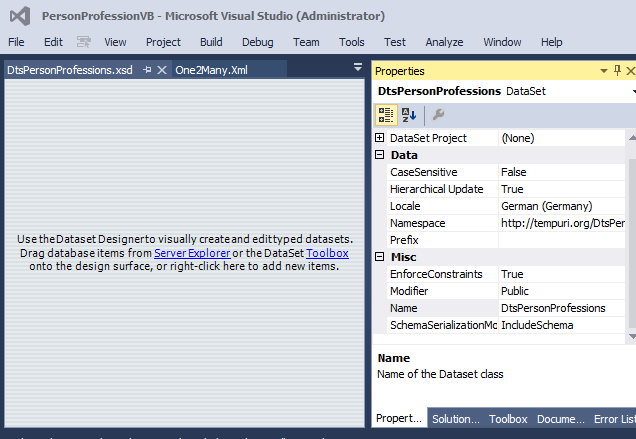This screenshot has width=636, height=439.
Task: Switch to the Document Outline bottom tab
Action: click(x=561, y=419)
